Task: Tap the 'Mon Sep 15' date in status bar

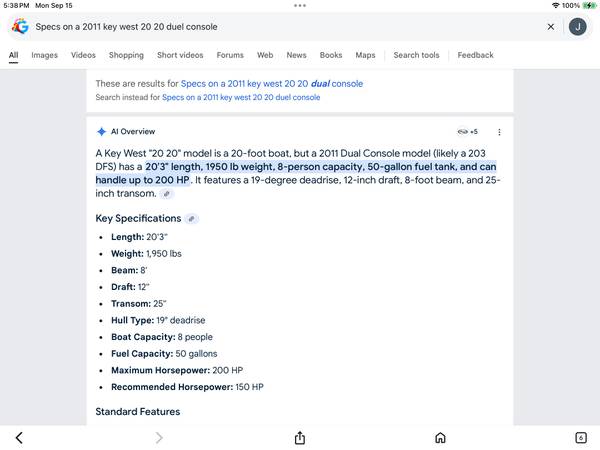Action: coord(54,5)
